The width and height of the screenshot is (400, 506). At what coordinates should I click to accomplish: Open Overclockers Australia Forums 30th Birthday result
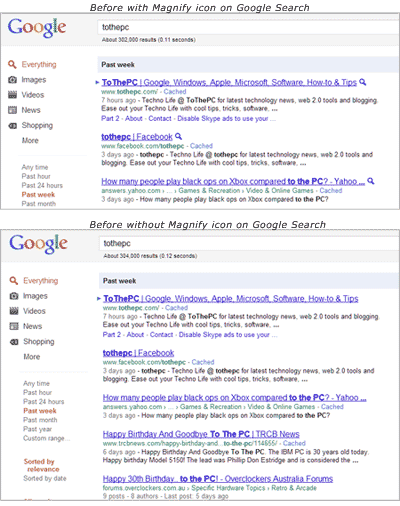218,479
